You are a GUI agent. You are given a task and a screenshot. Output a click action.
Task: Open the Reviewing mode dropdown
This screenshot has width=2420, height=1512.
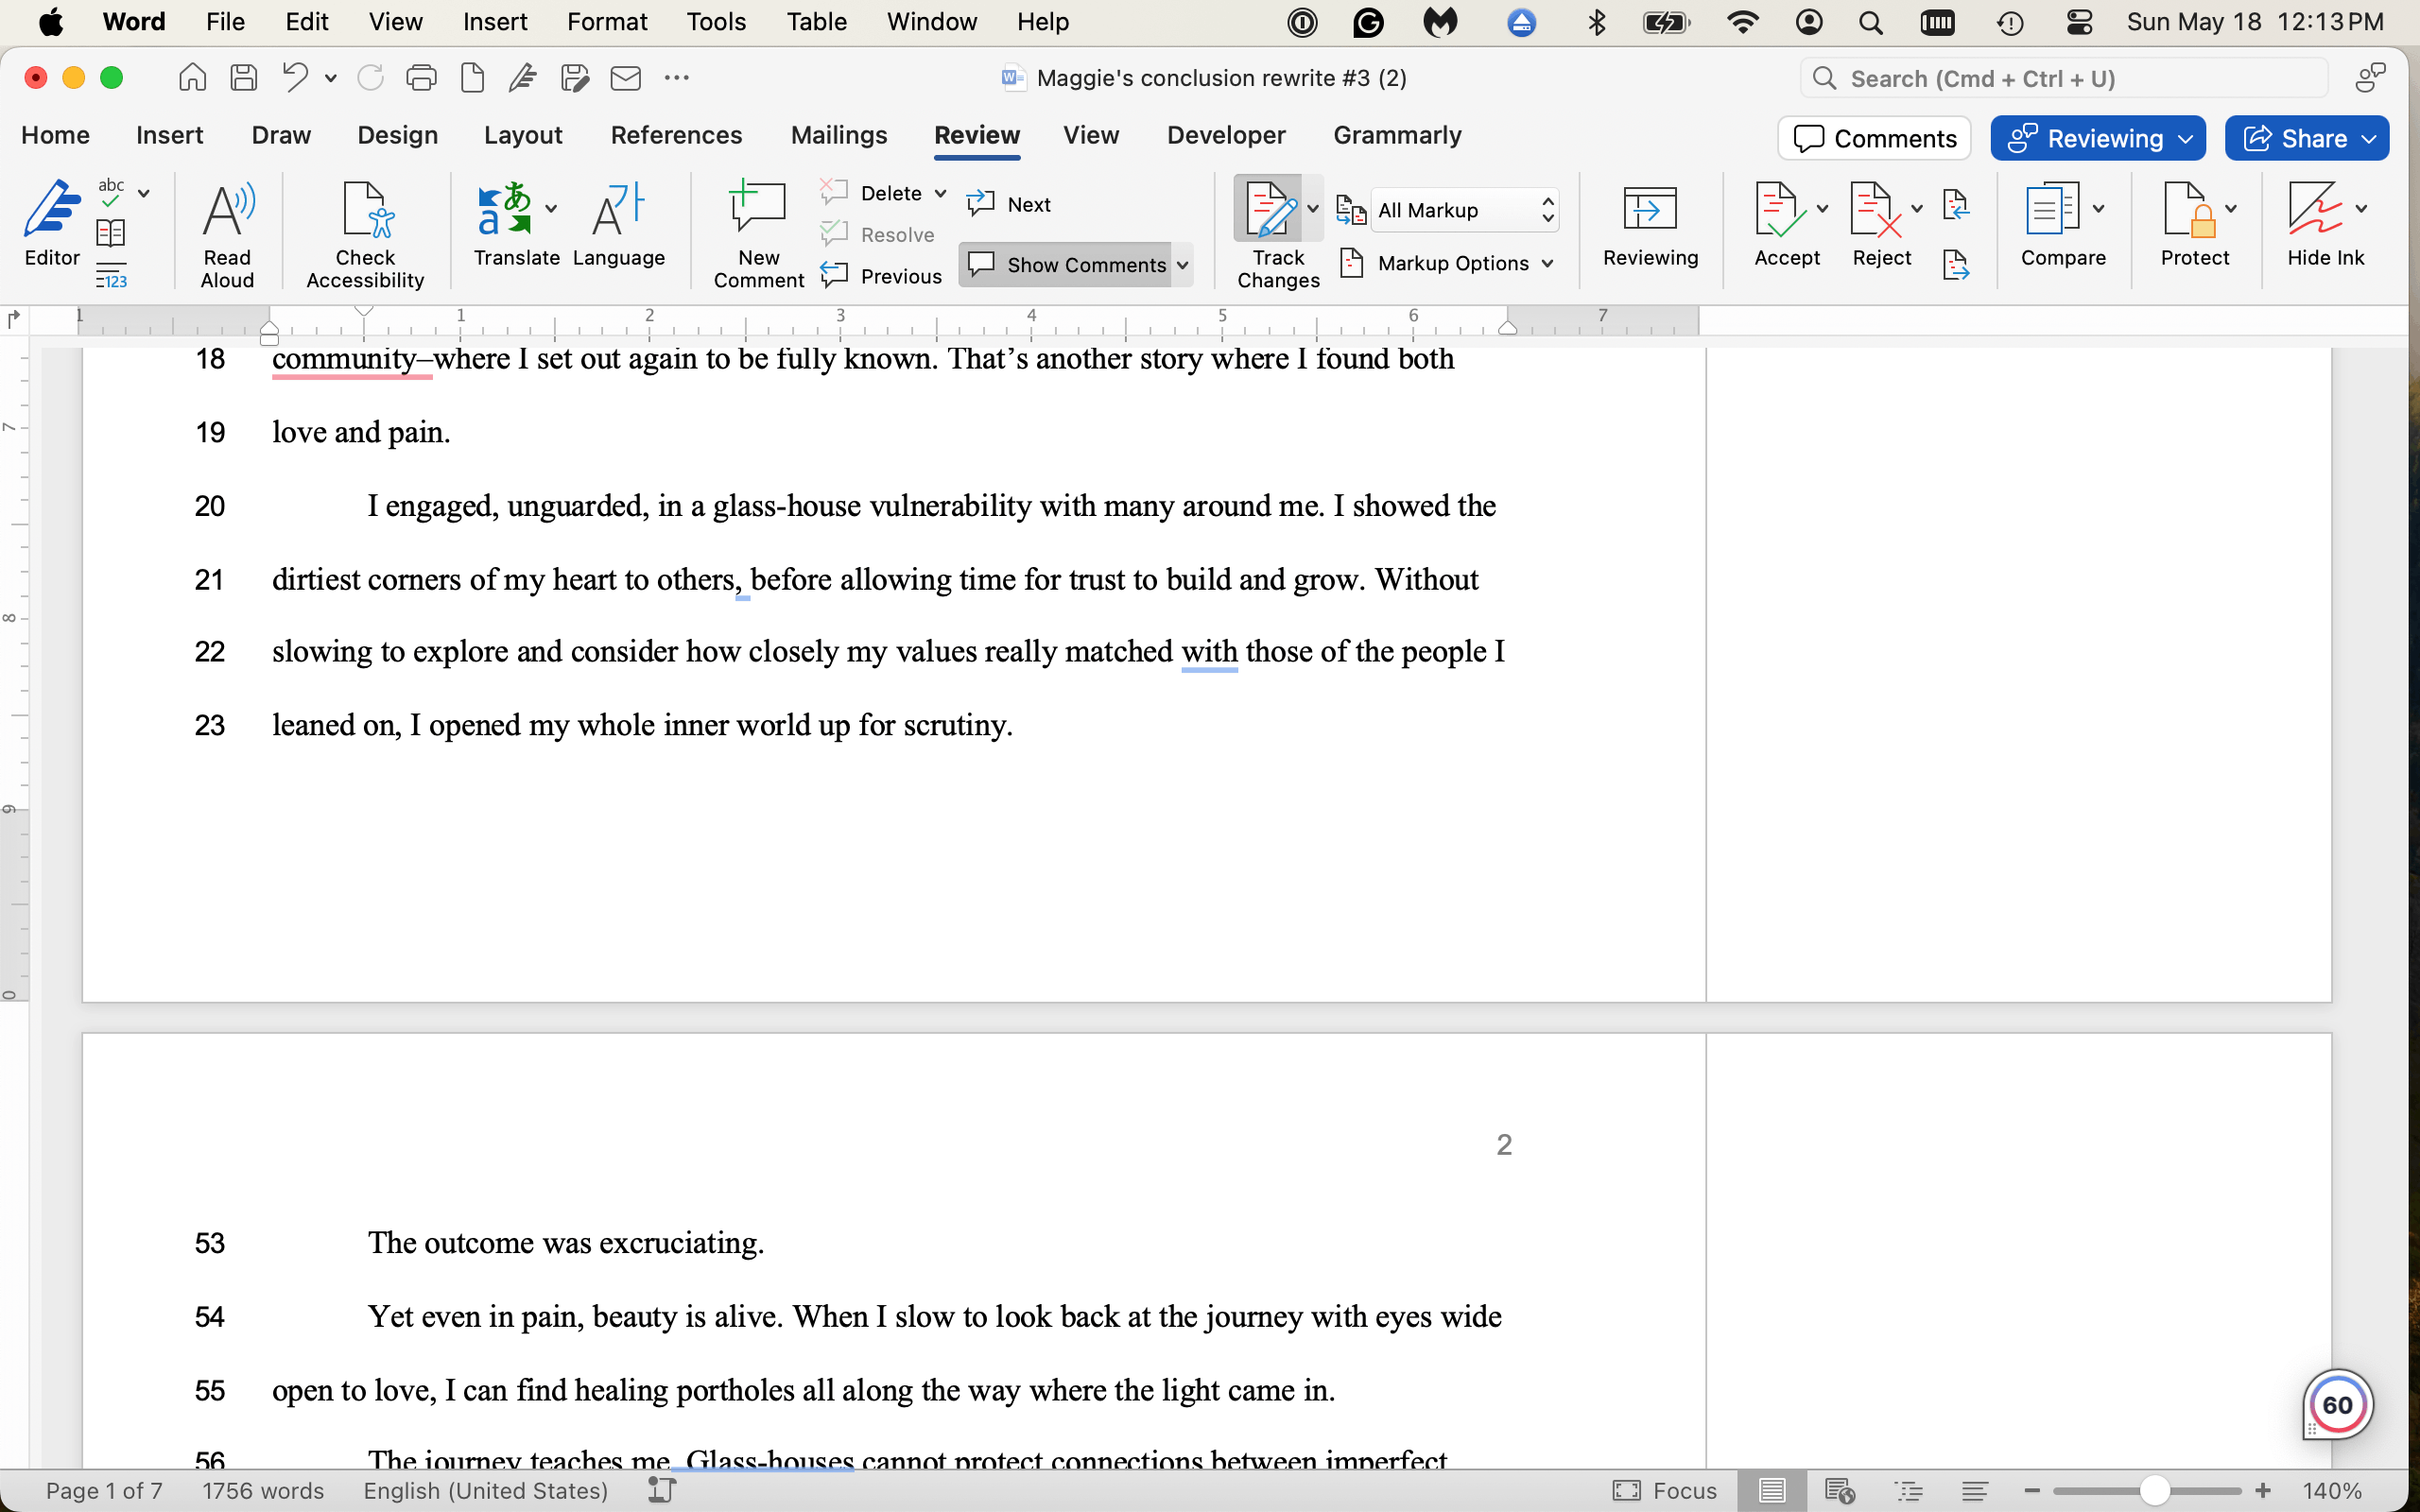2097,138
